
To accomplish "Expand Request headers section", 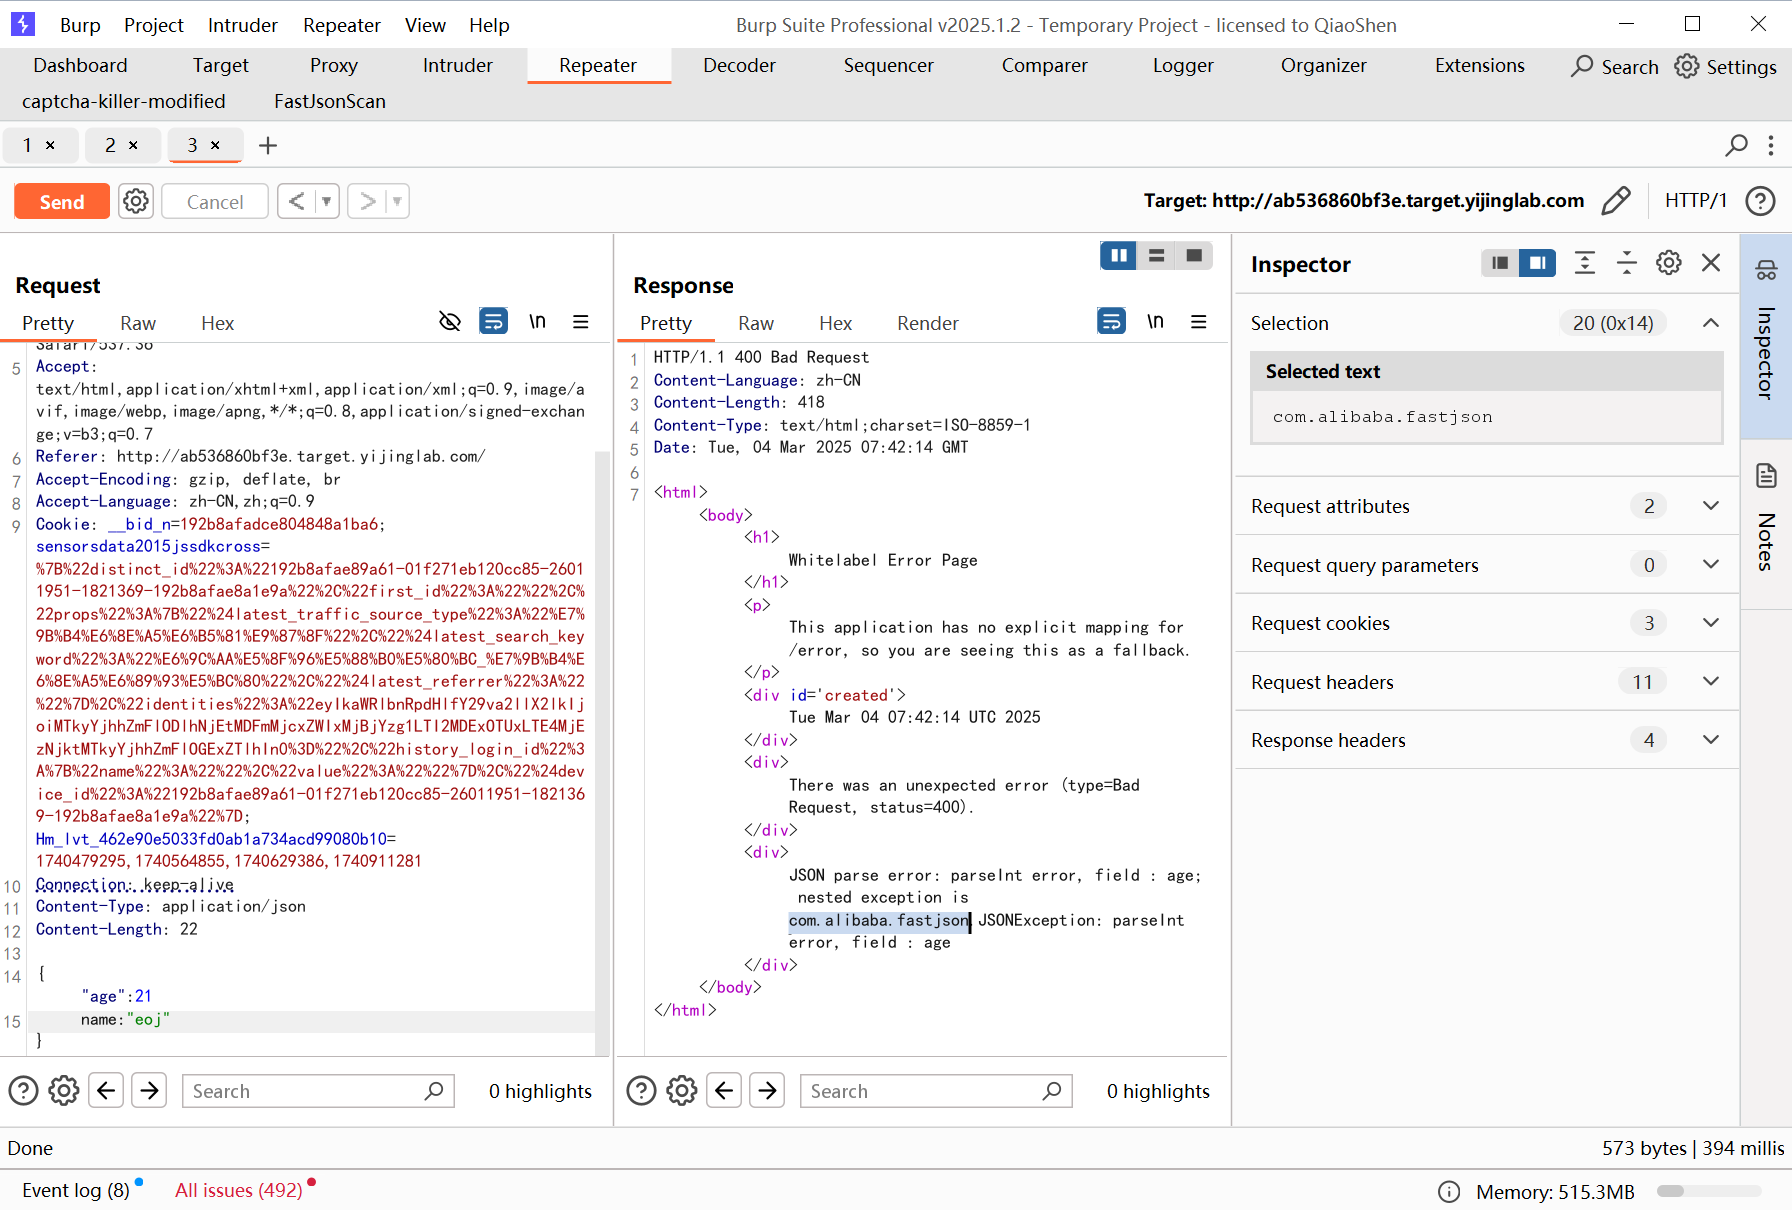I will (x=1710, y=682).
